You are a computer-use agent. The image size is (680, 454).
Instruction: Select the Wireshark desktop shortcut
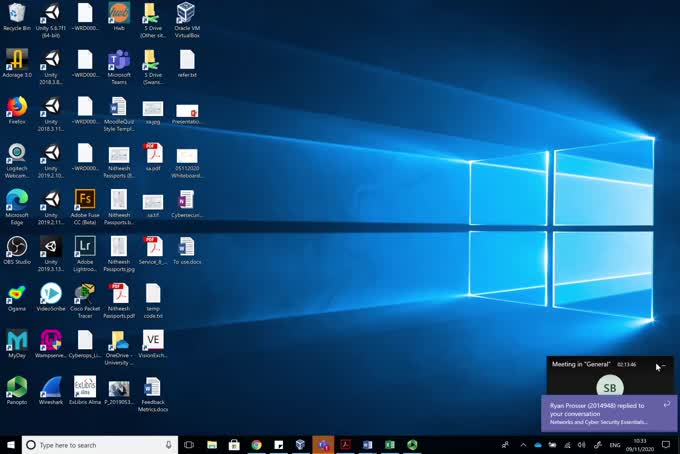pyautogui.click(x=51, y=387)
